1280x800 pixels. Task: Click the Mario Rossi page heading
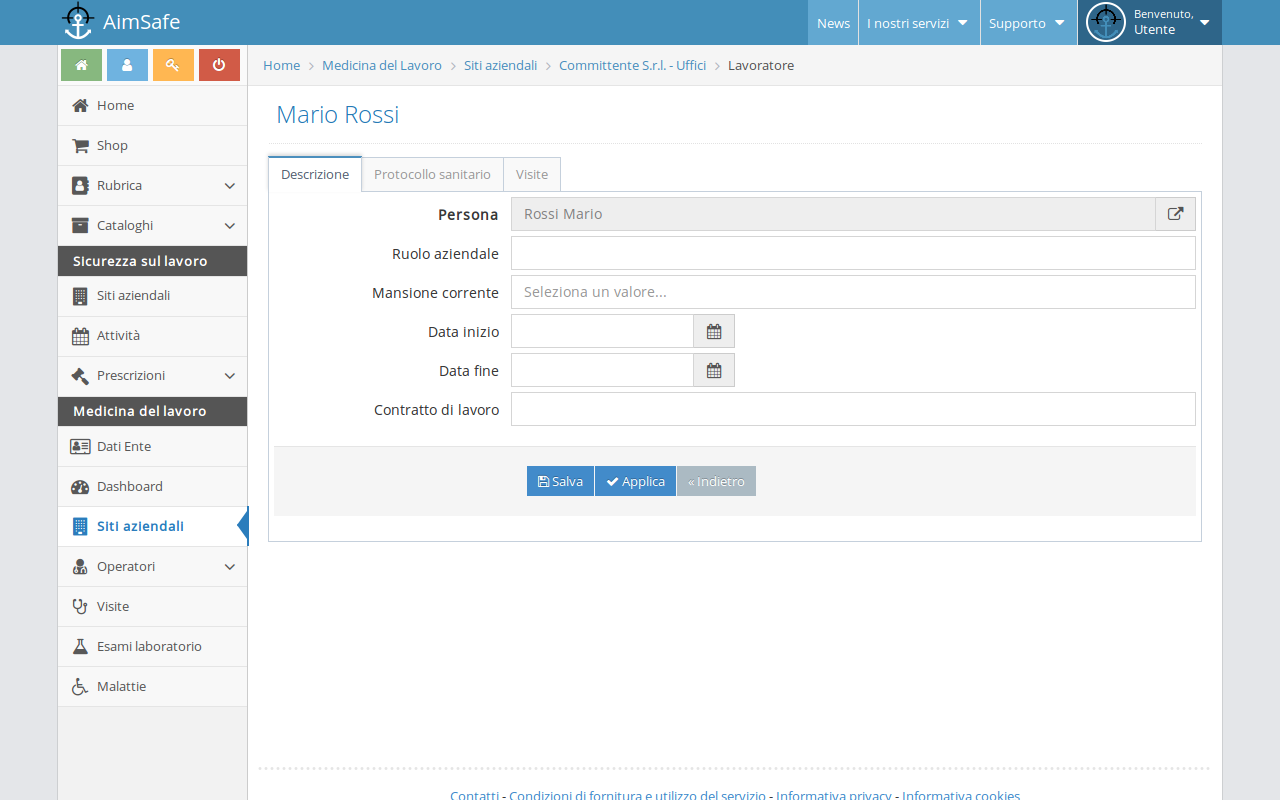pos(338,114)
